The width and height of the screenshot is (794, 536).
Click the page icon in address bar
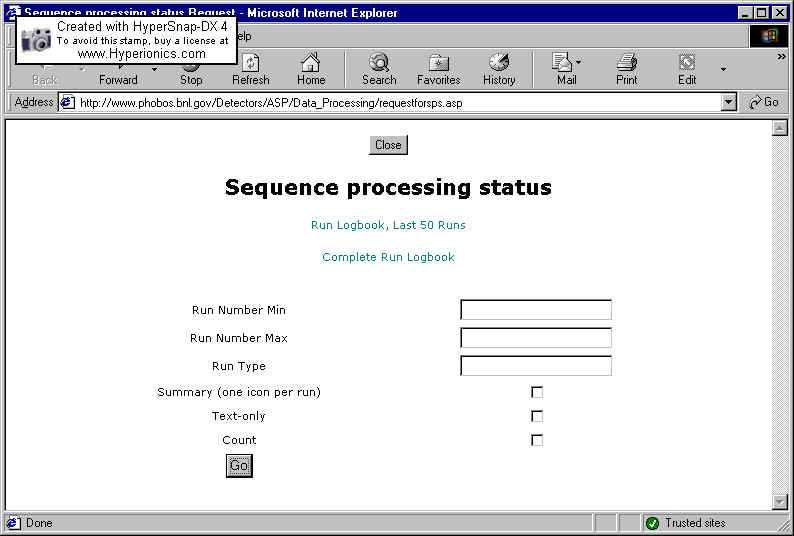point(68,103)
